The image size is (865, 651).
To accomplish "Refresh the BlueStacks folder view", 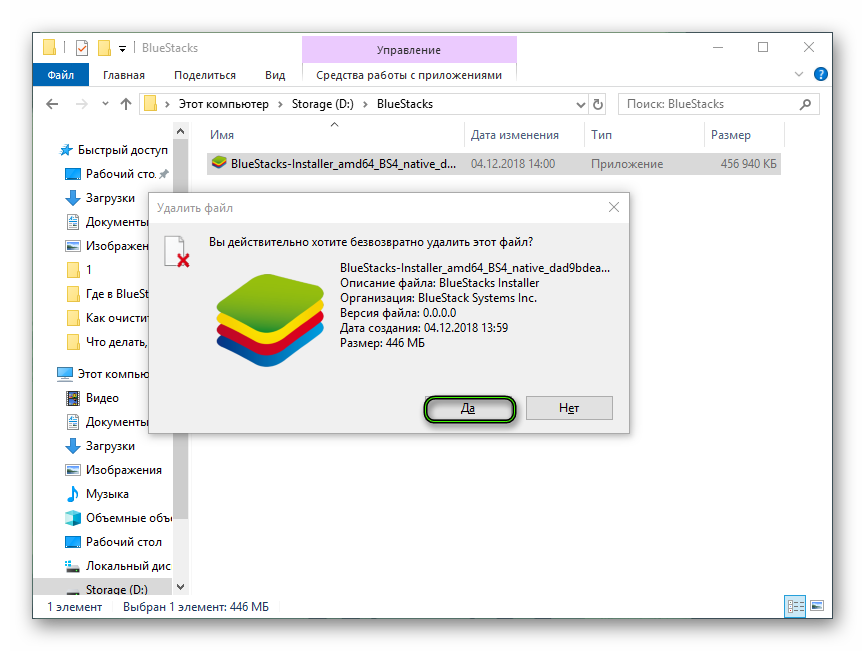I will click(597, 104).
